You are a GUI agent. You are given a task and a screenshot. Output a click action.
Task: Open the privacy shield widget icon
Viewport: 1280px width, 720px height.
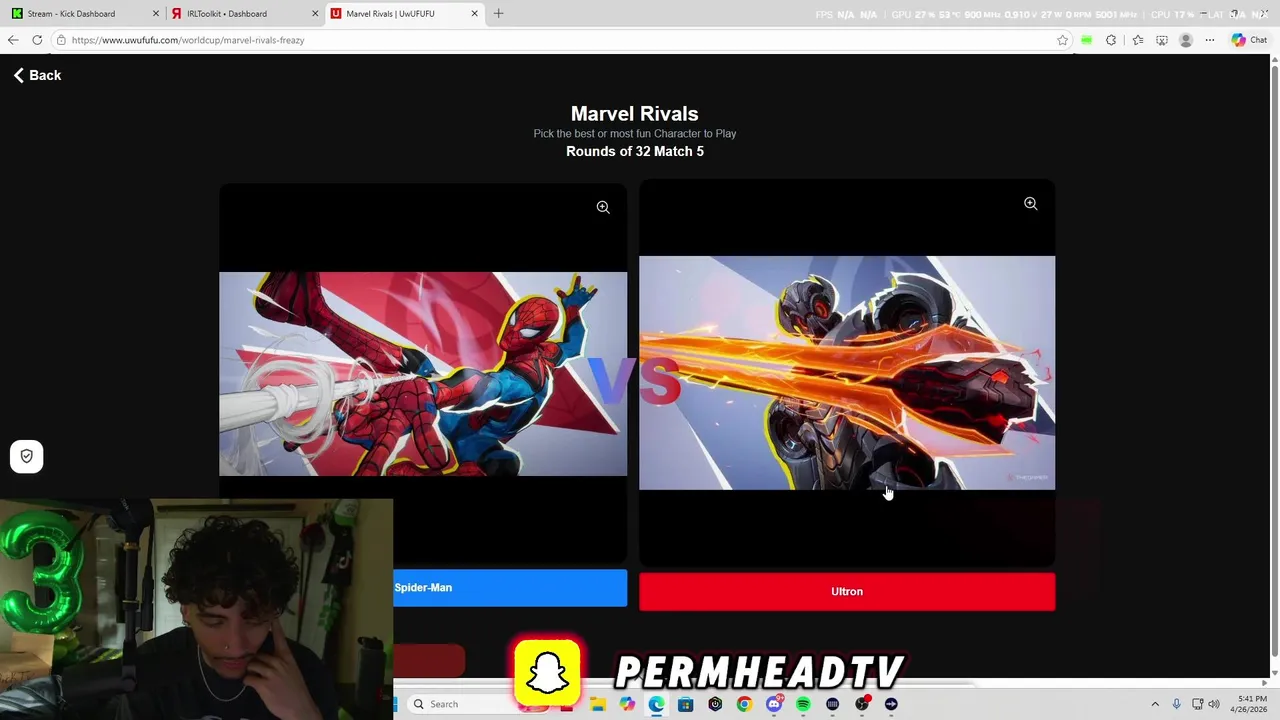[27, 456]
